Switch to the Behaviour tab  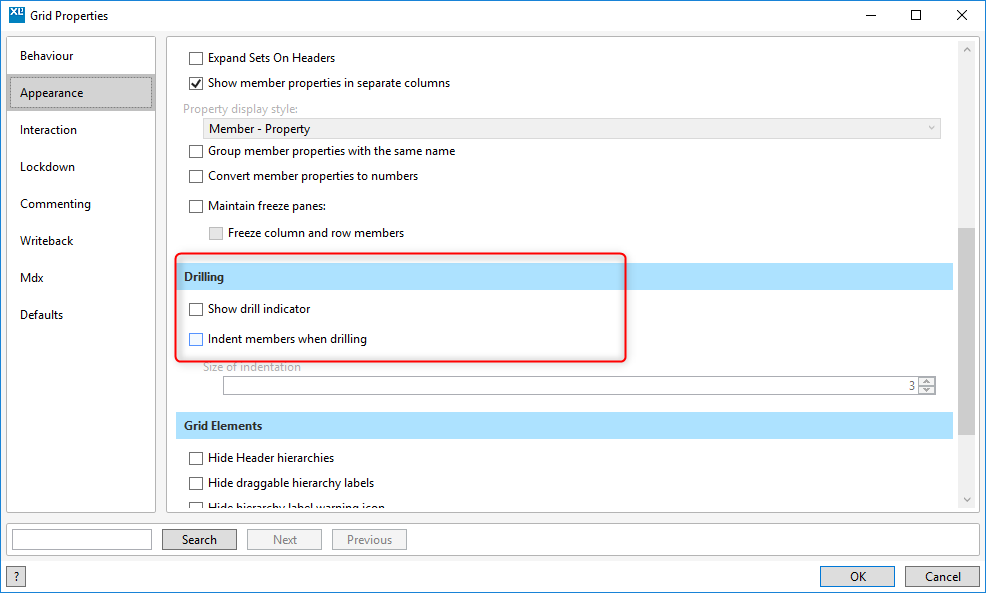[47, 56]
